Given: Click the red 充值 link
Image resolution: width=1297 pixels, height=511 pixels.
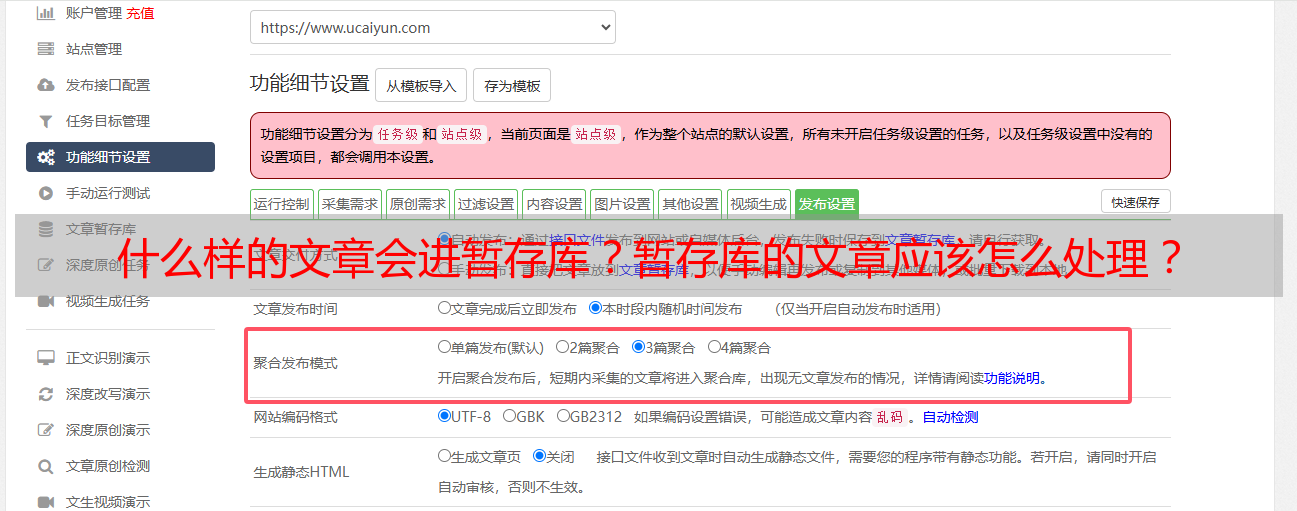Looking at the screenshot, I should [x=140, y=13].
